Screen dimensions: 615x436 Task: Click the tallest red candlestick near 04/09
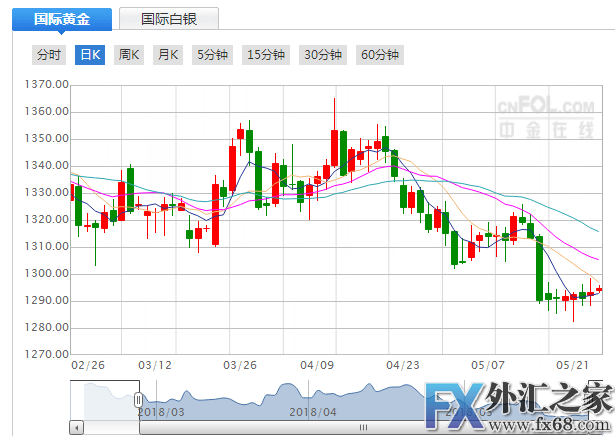(335, 148)
